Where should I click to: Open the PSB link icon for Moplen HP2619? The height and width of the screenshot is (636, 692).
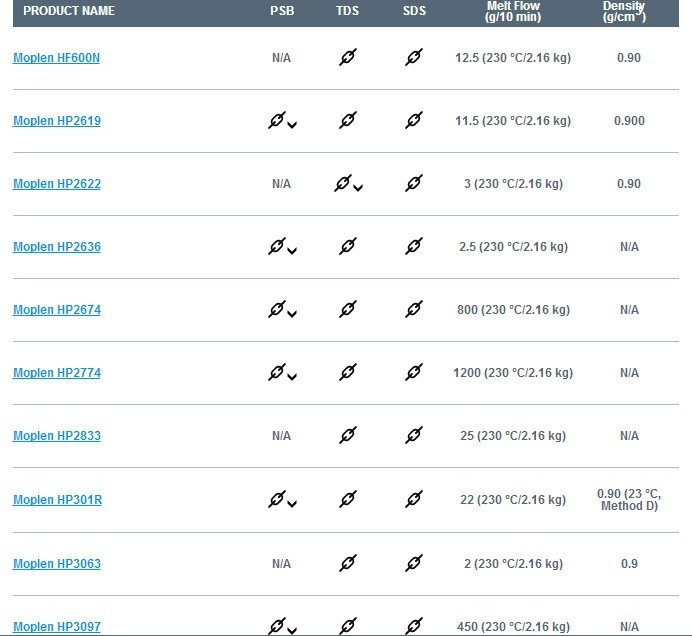[x=277, y=120]
